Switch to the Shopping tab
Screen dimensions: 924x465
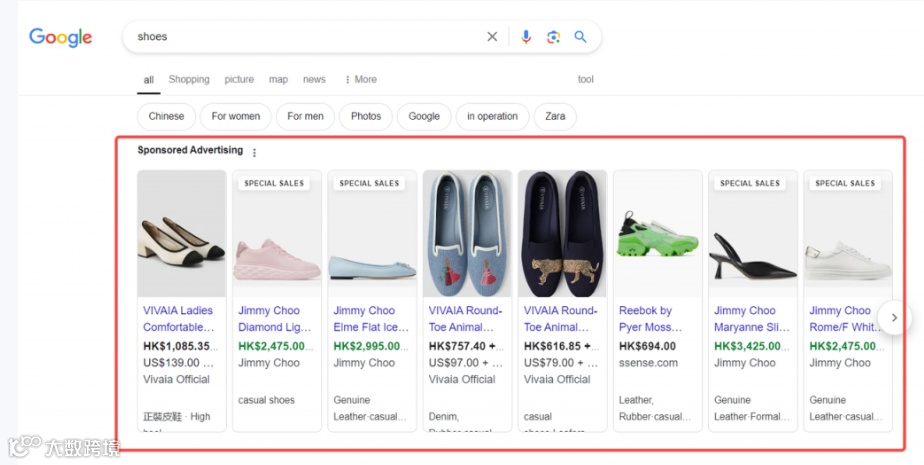pos(189,79)
